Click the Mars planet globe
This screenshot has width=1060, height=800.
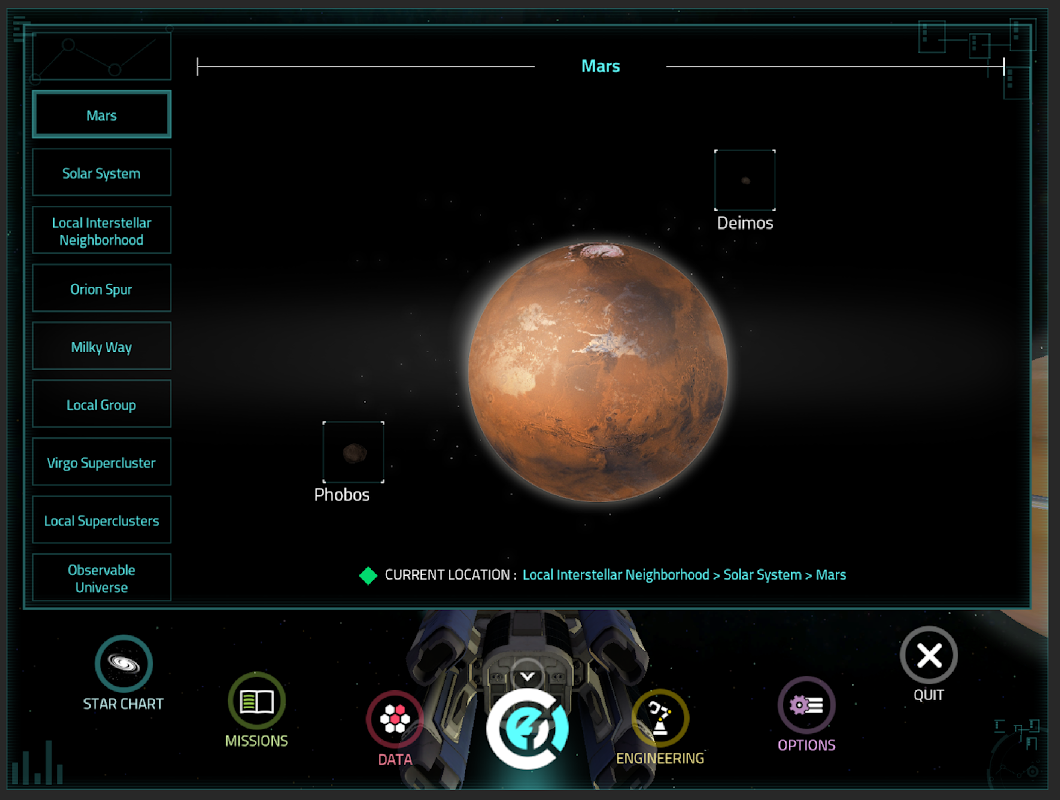coord(598,373)
